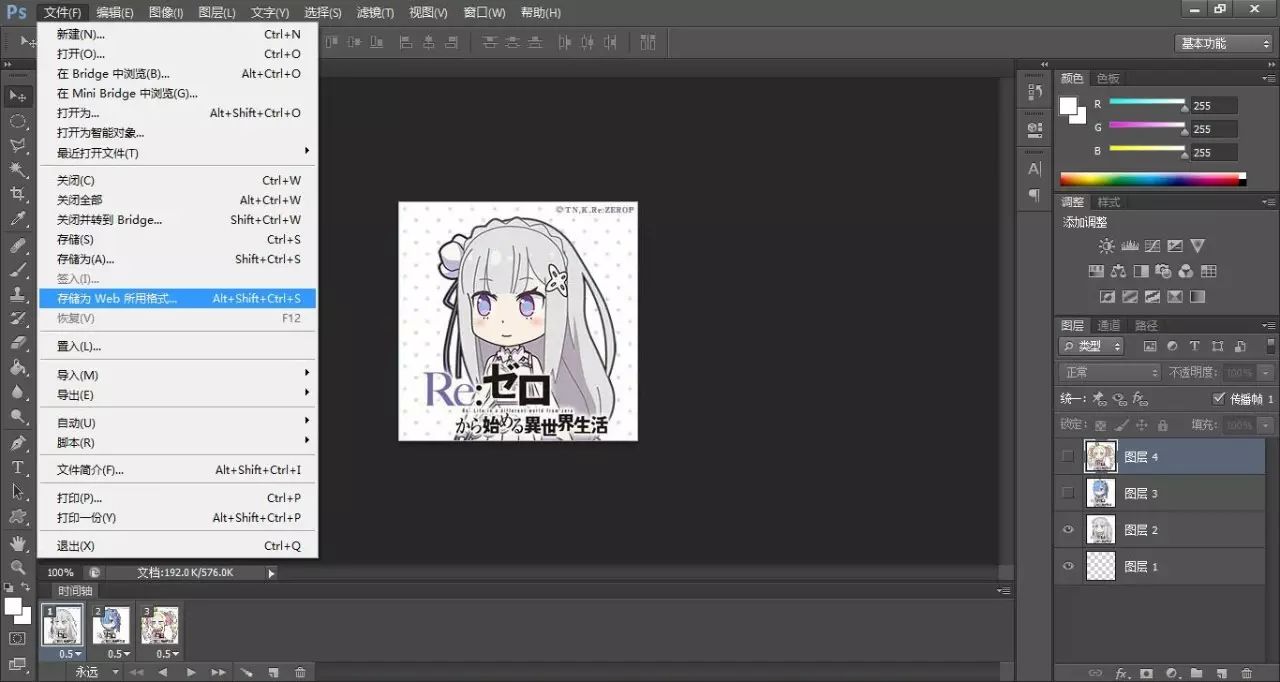Screen dimensions: 1280x682
Task: Expand the 自动 submenu
Action: point(177,423)
